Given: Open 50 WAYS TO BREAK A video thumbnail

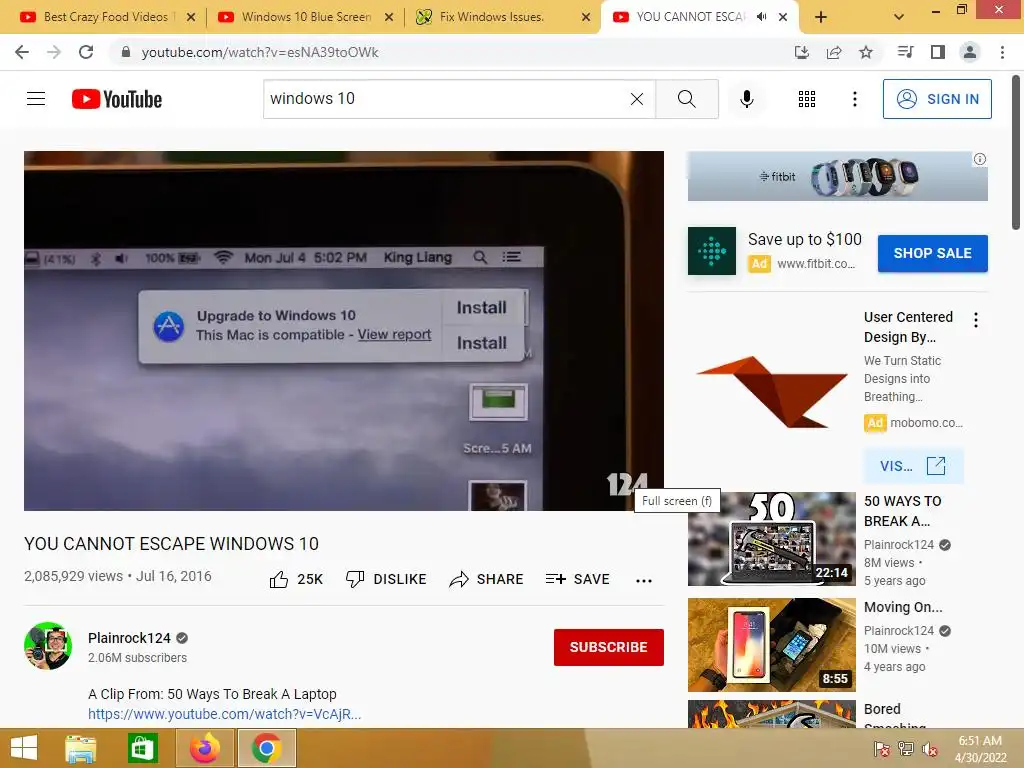Looking at the screenshot, I should [x=771, y=539].
